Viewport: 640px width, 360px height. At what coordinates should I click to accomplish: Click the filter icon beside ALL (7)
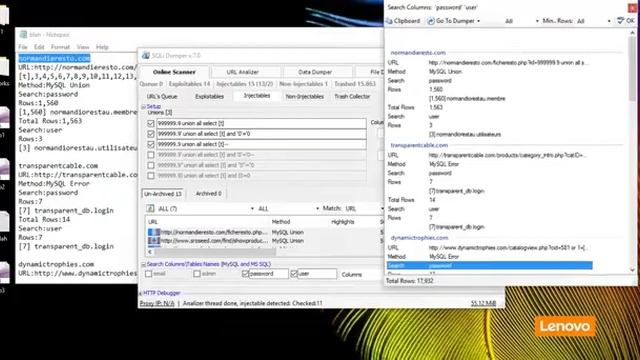tap(150, 209)
